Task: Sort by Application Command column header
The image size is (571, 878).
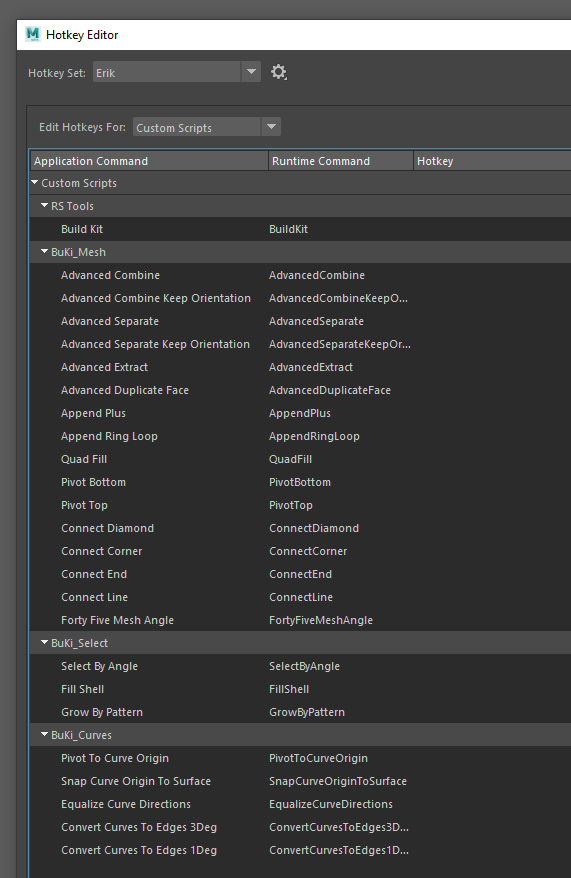Action: click(149, 161)
